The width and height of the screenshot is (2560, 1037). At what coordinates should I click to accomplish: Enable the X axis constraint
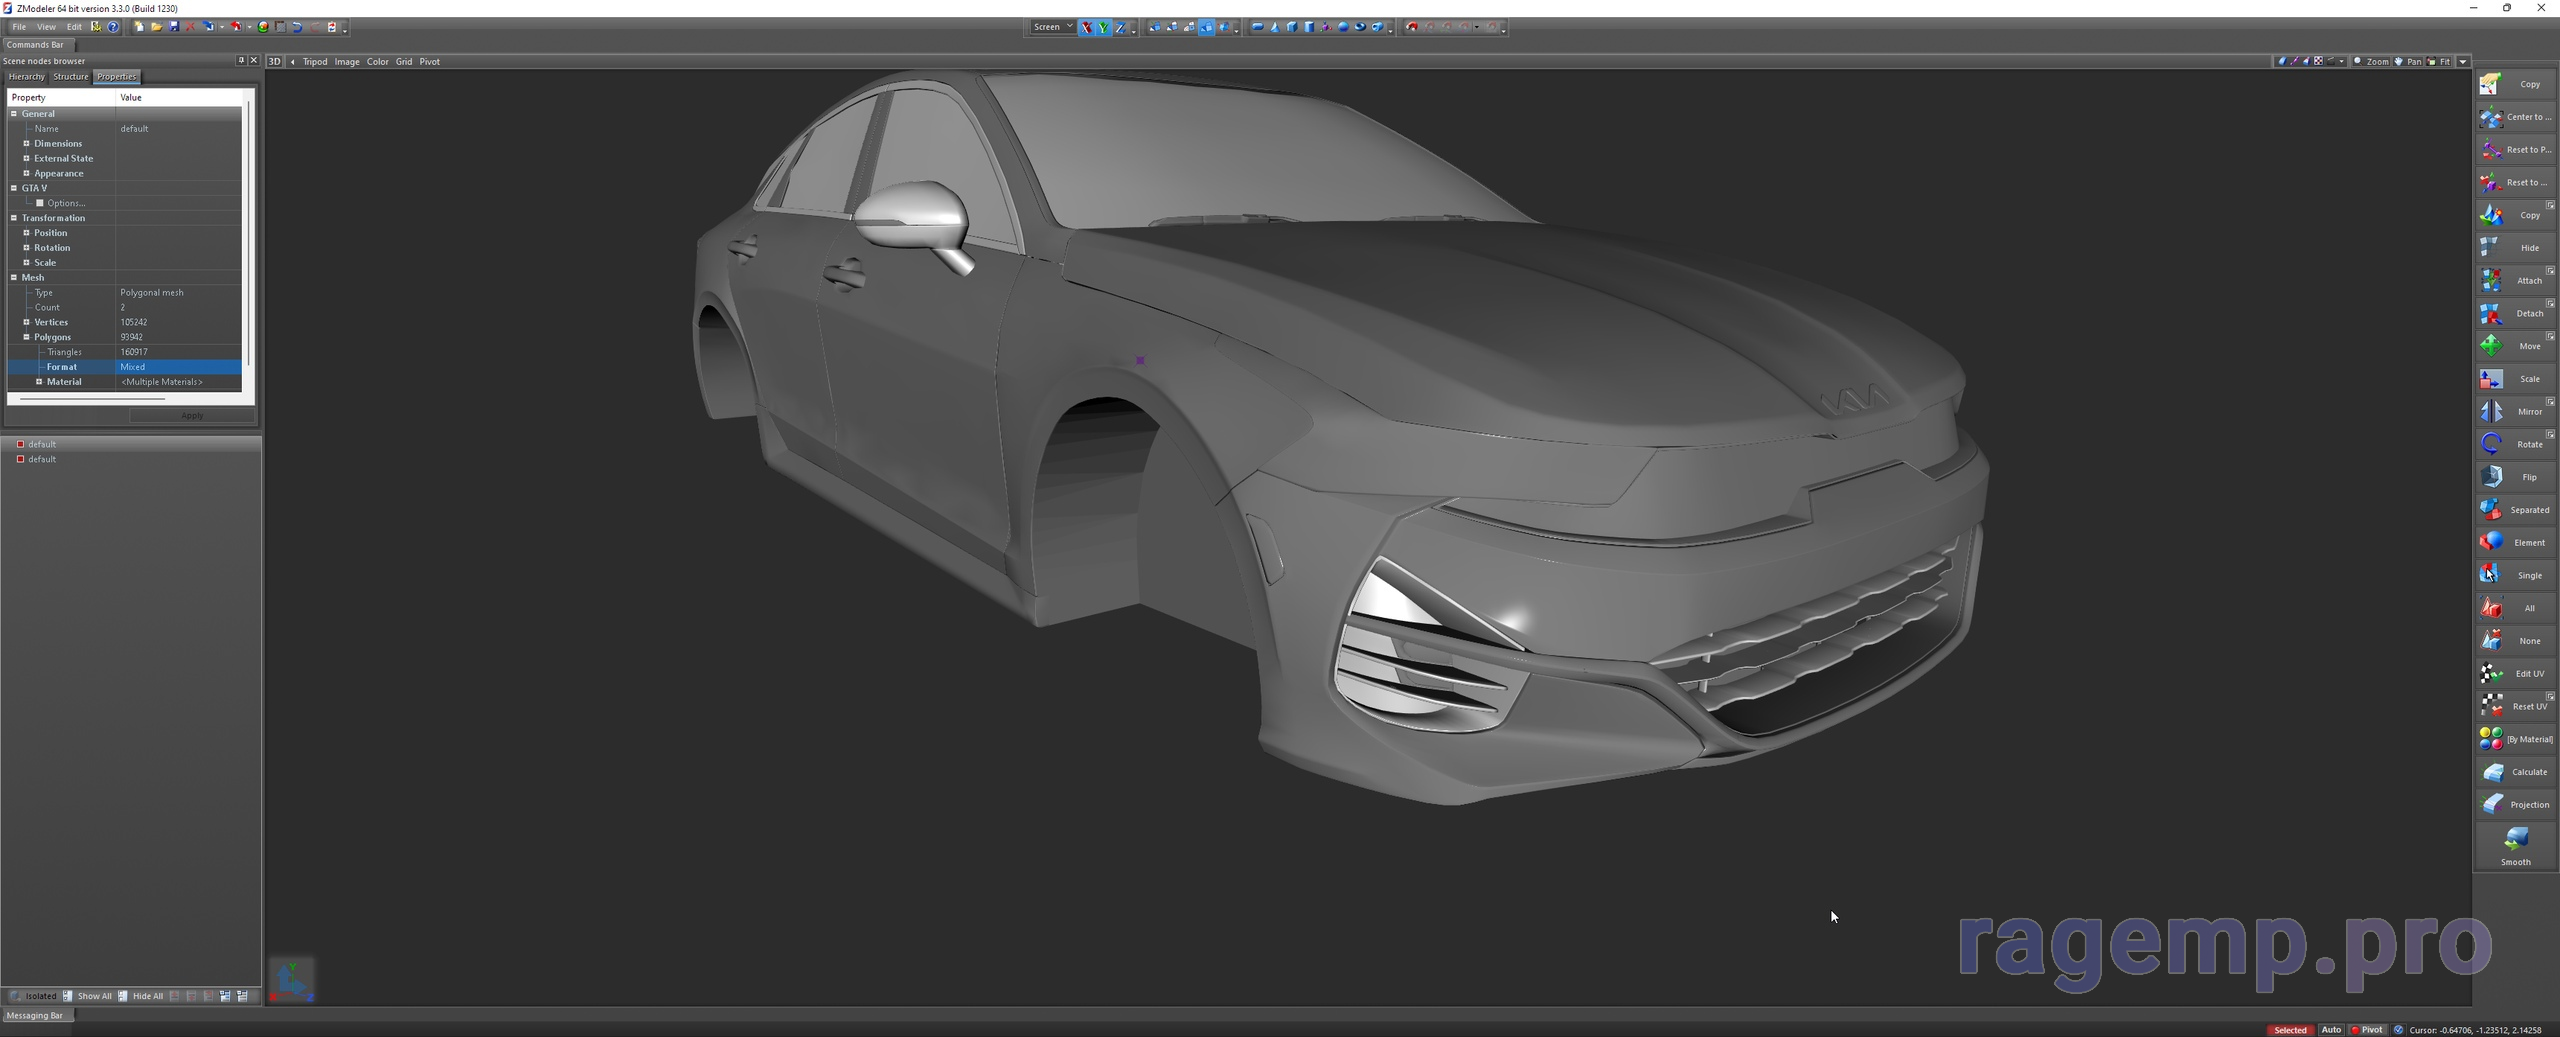(x=1086, y=27)
